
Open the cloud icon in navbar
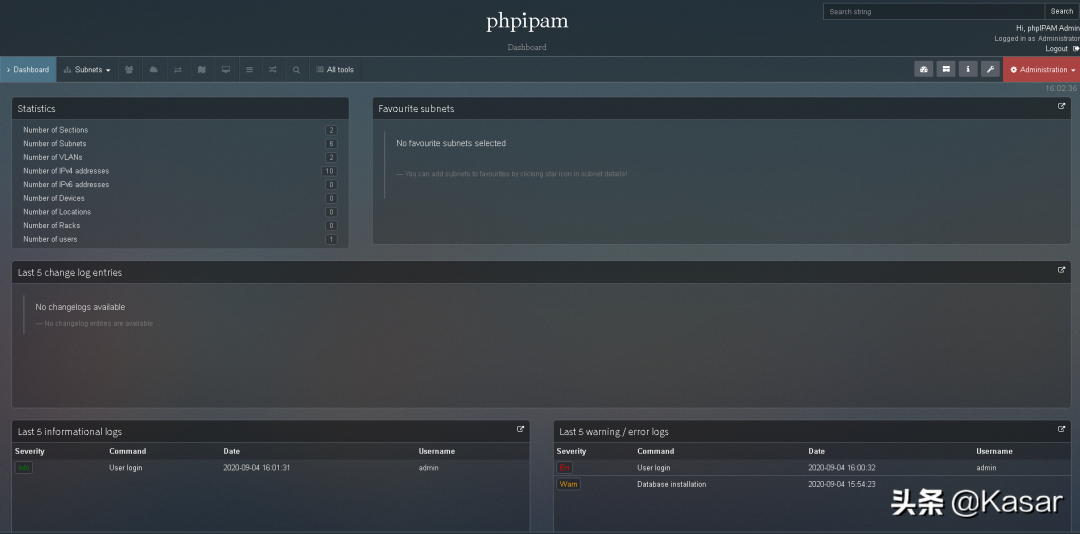coord(153,70)
